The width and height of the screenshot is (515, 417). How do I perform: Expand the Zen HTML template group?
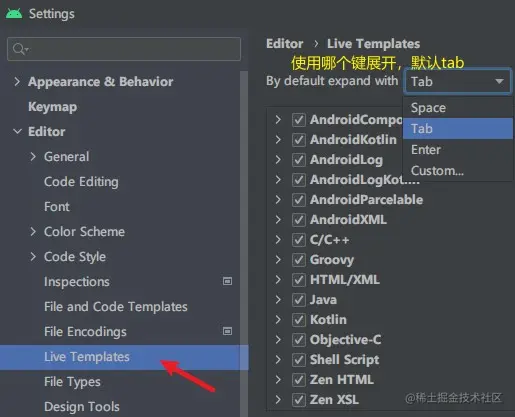(x=278, y=379)
